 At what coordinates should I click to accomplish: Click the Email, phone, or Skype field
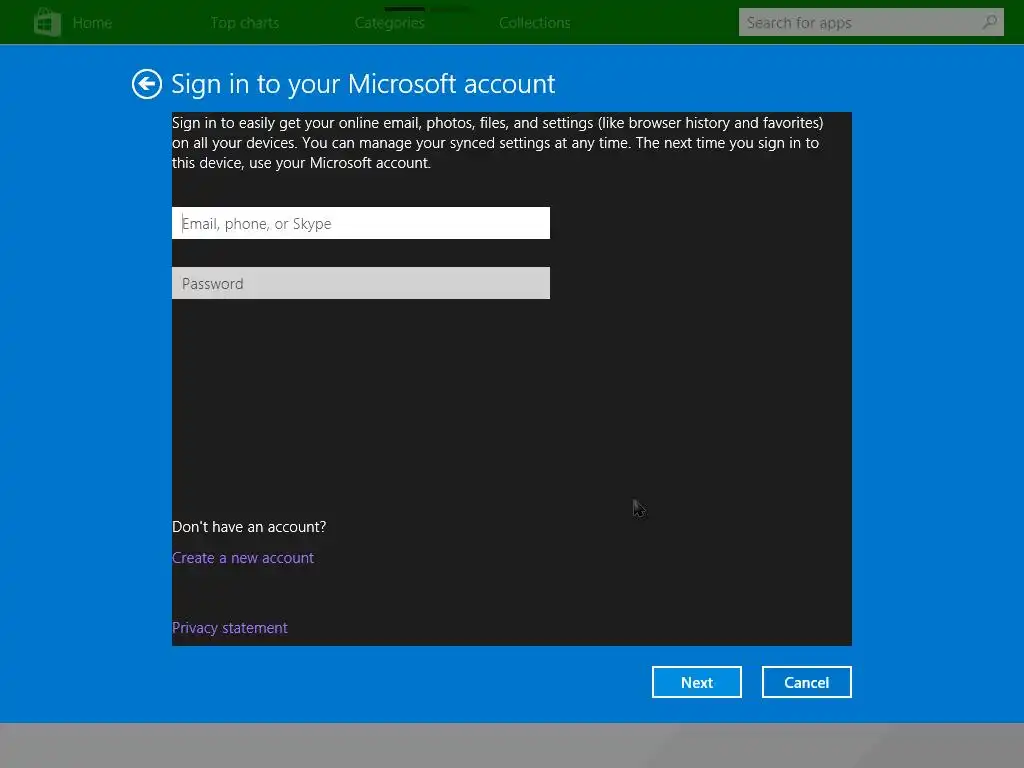click(360, 223)
